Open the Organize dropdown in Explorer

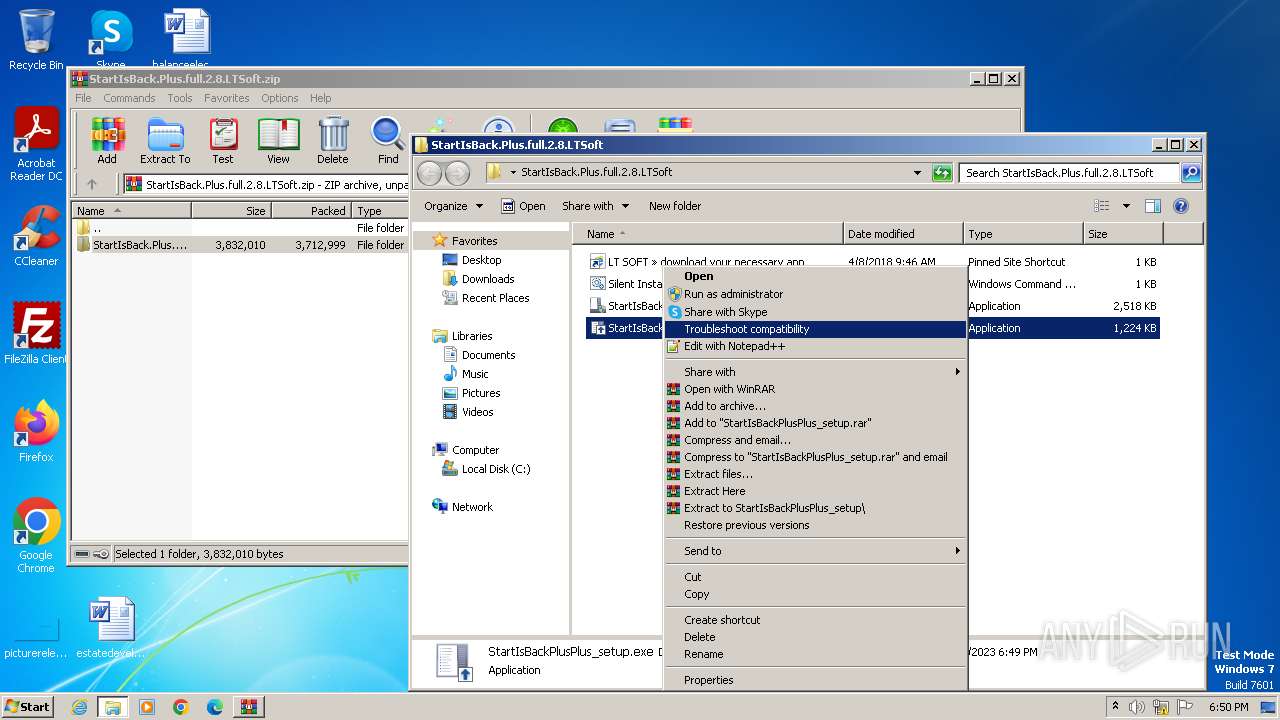(453, 206)
